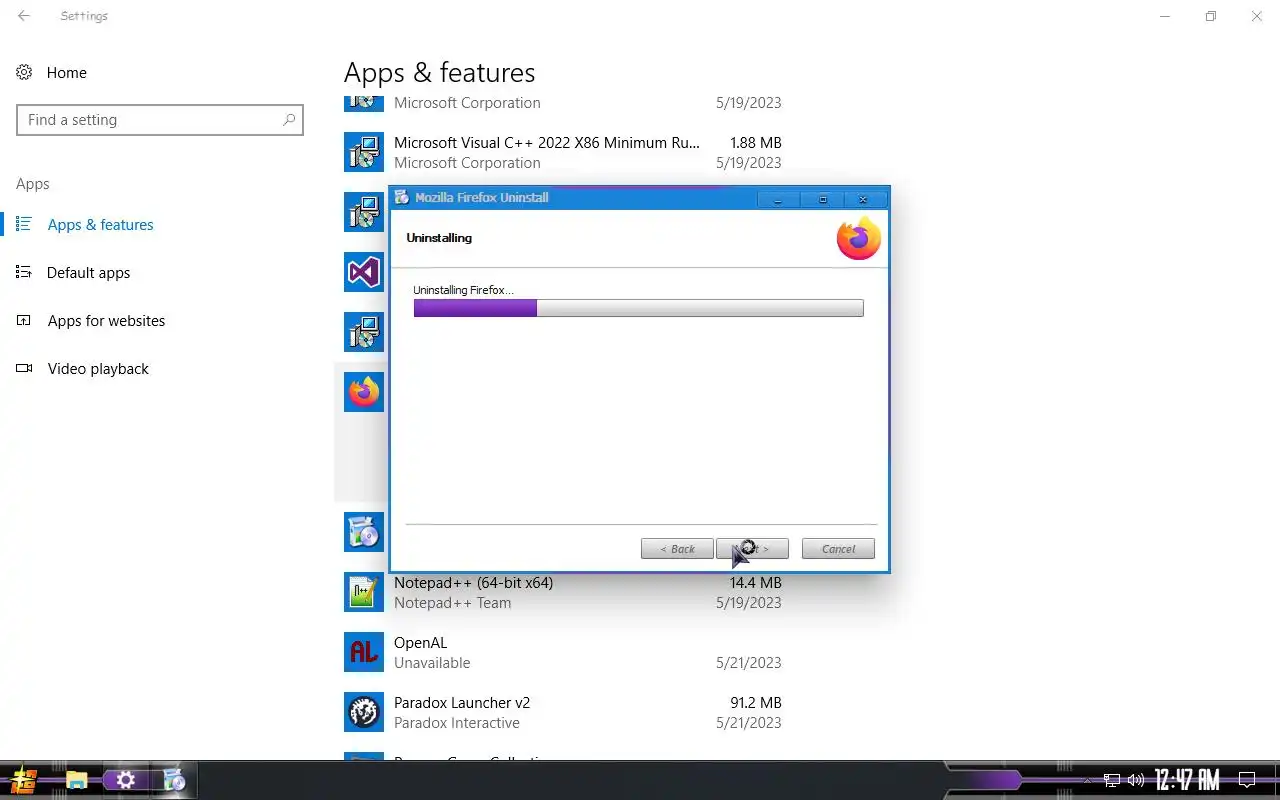Click the Apps heading in the sidebar
1280x800 pixels.
click(33, 184)
